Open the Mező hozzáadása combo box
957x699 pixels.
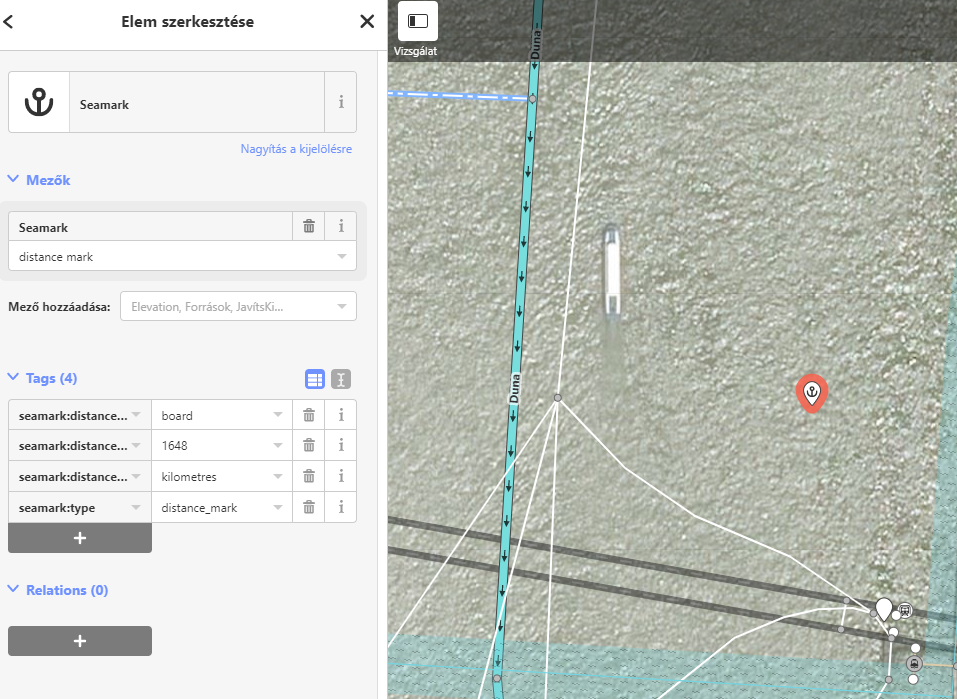(238, 306)
